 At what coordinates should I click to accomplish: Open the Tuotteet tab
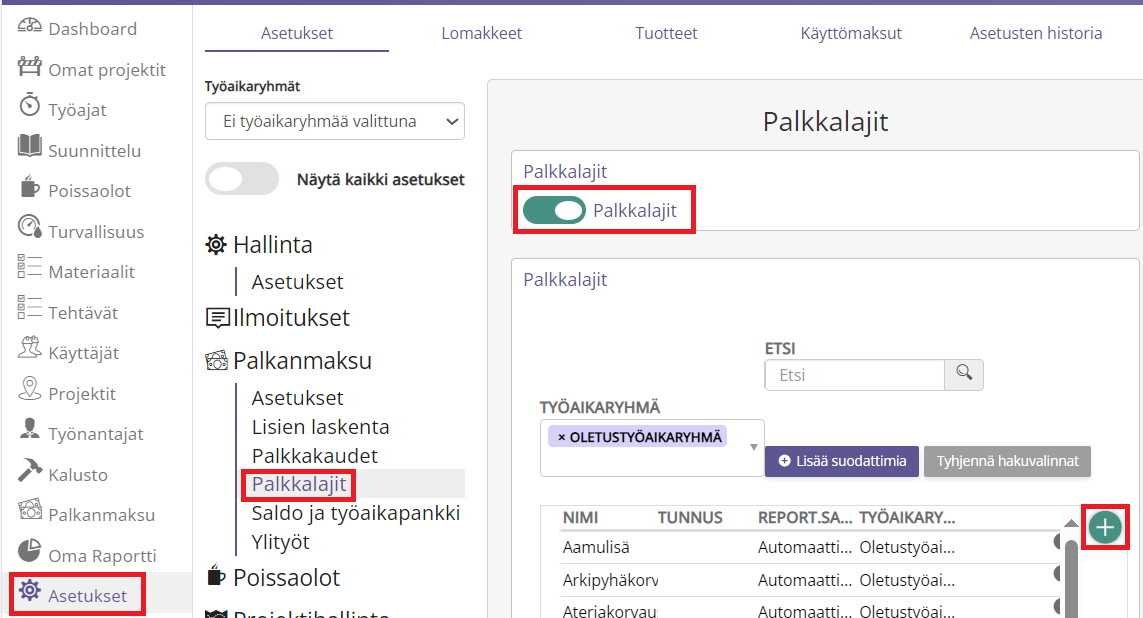click(x=666, y=34)
